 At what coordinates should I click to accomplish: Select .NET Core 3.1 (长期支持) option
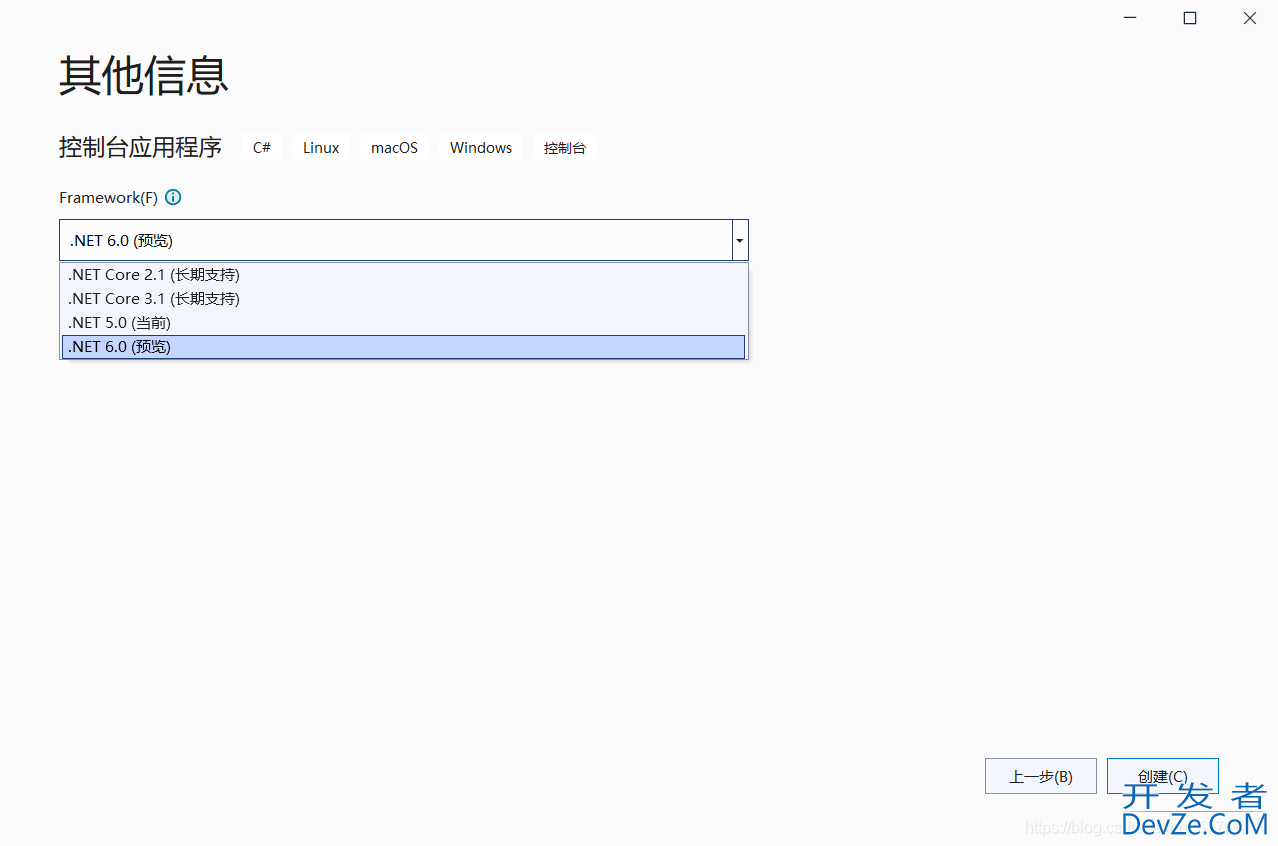404,299
